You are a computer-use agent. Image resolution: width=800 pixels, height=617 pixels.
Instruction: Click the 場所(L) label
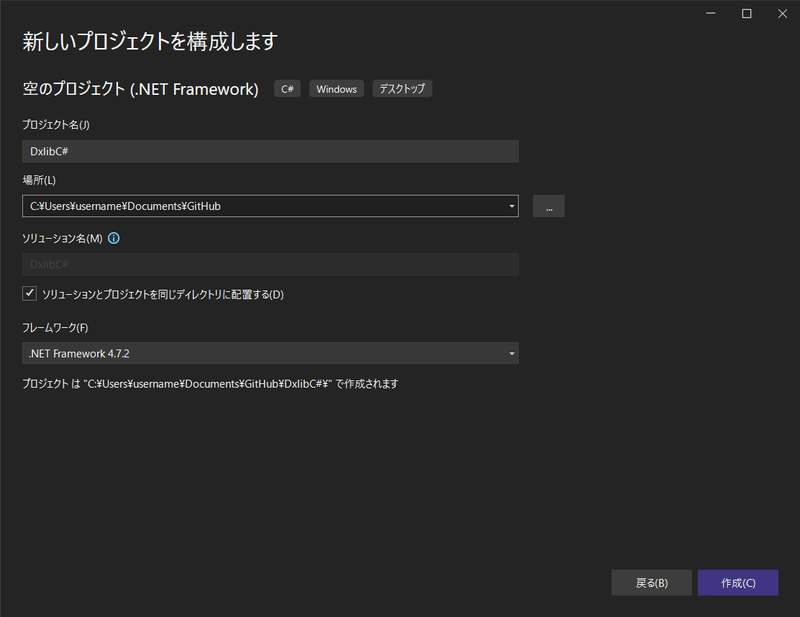click(x=39, y=180)
